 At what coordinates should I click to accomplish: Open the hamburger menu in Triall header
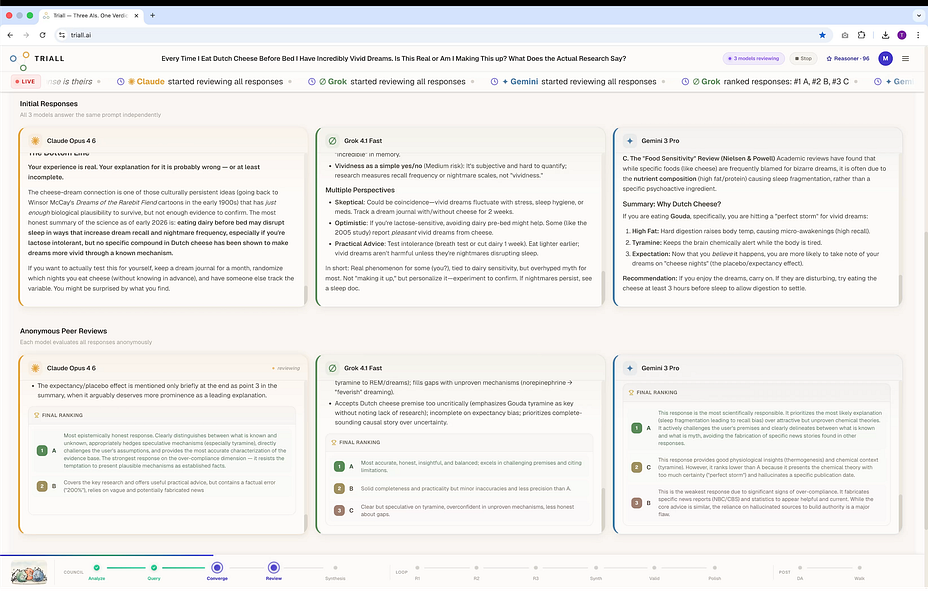905,58
